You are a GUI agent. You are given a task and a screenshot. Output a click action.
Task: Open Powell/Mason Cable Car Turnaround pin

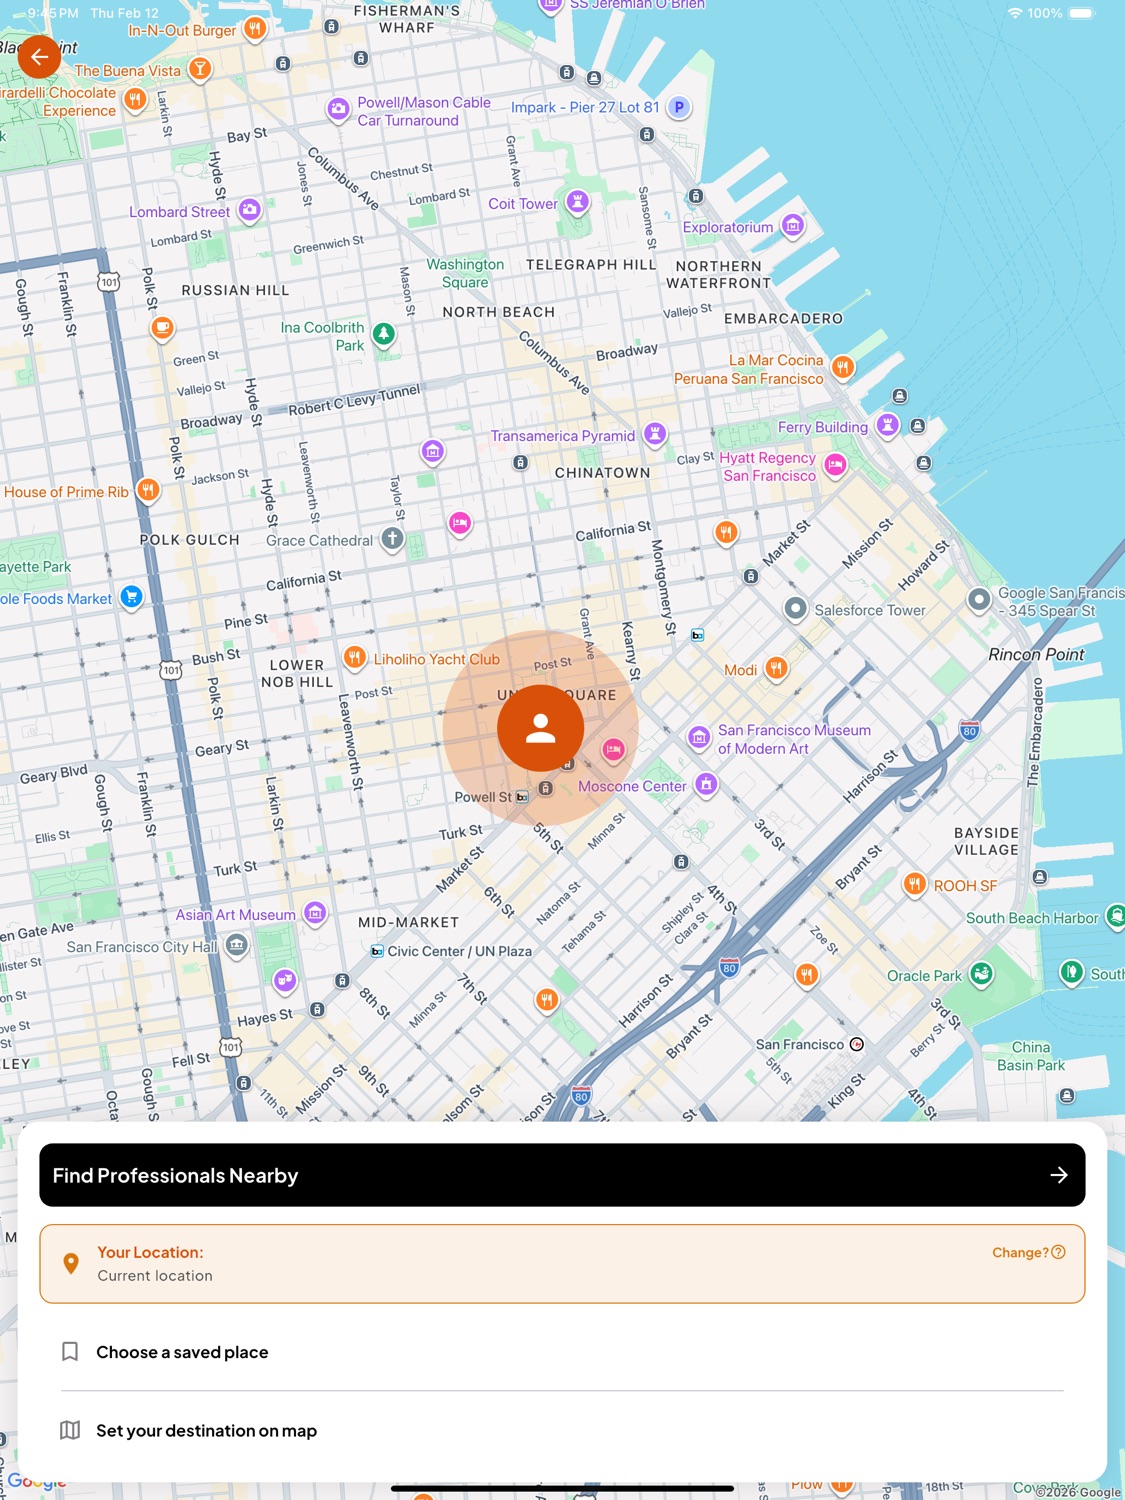(x=339, y=108)
